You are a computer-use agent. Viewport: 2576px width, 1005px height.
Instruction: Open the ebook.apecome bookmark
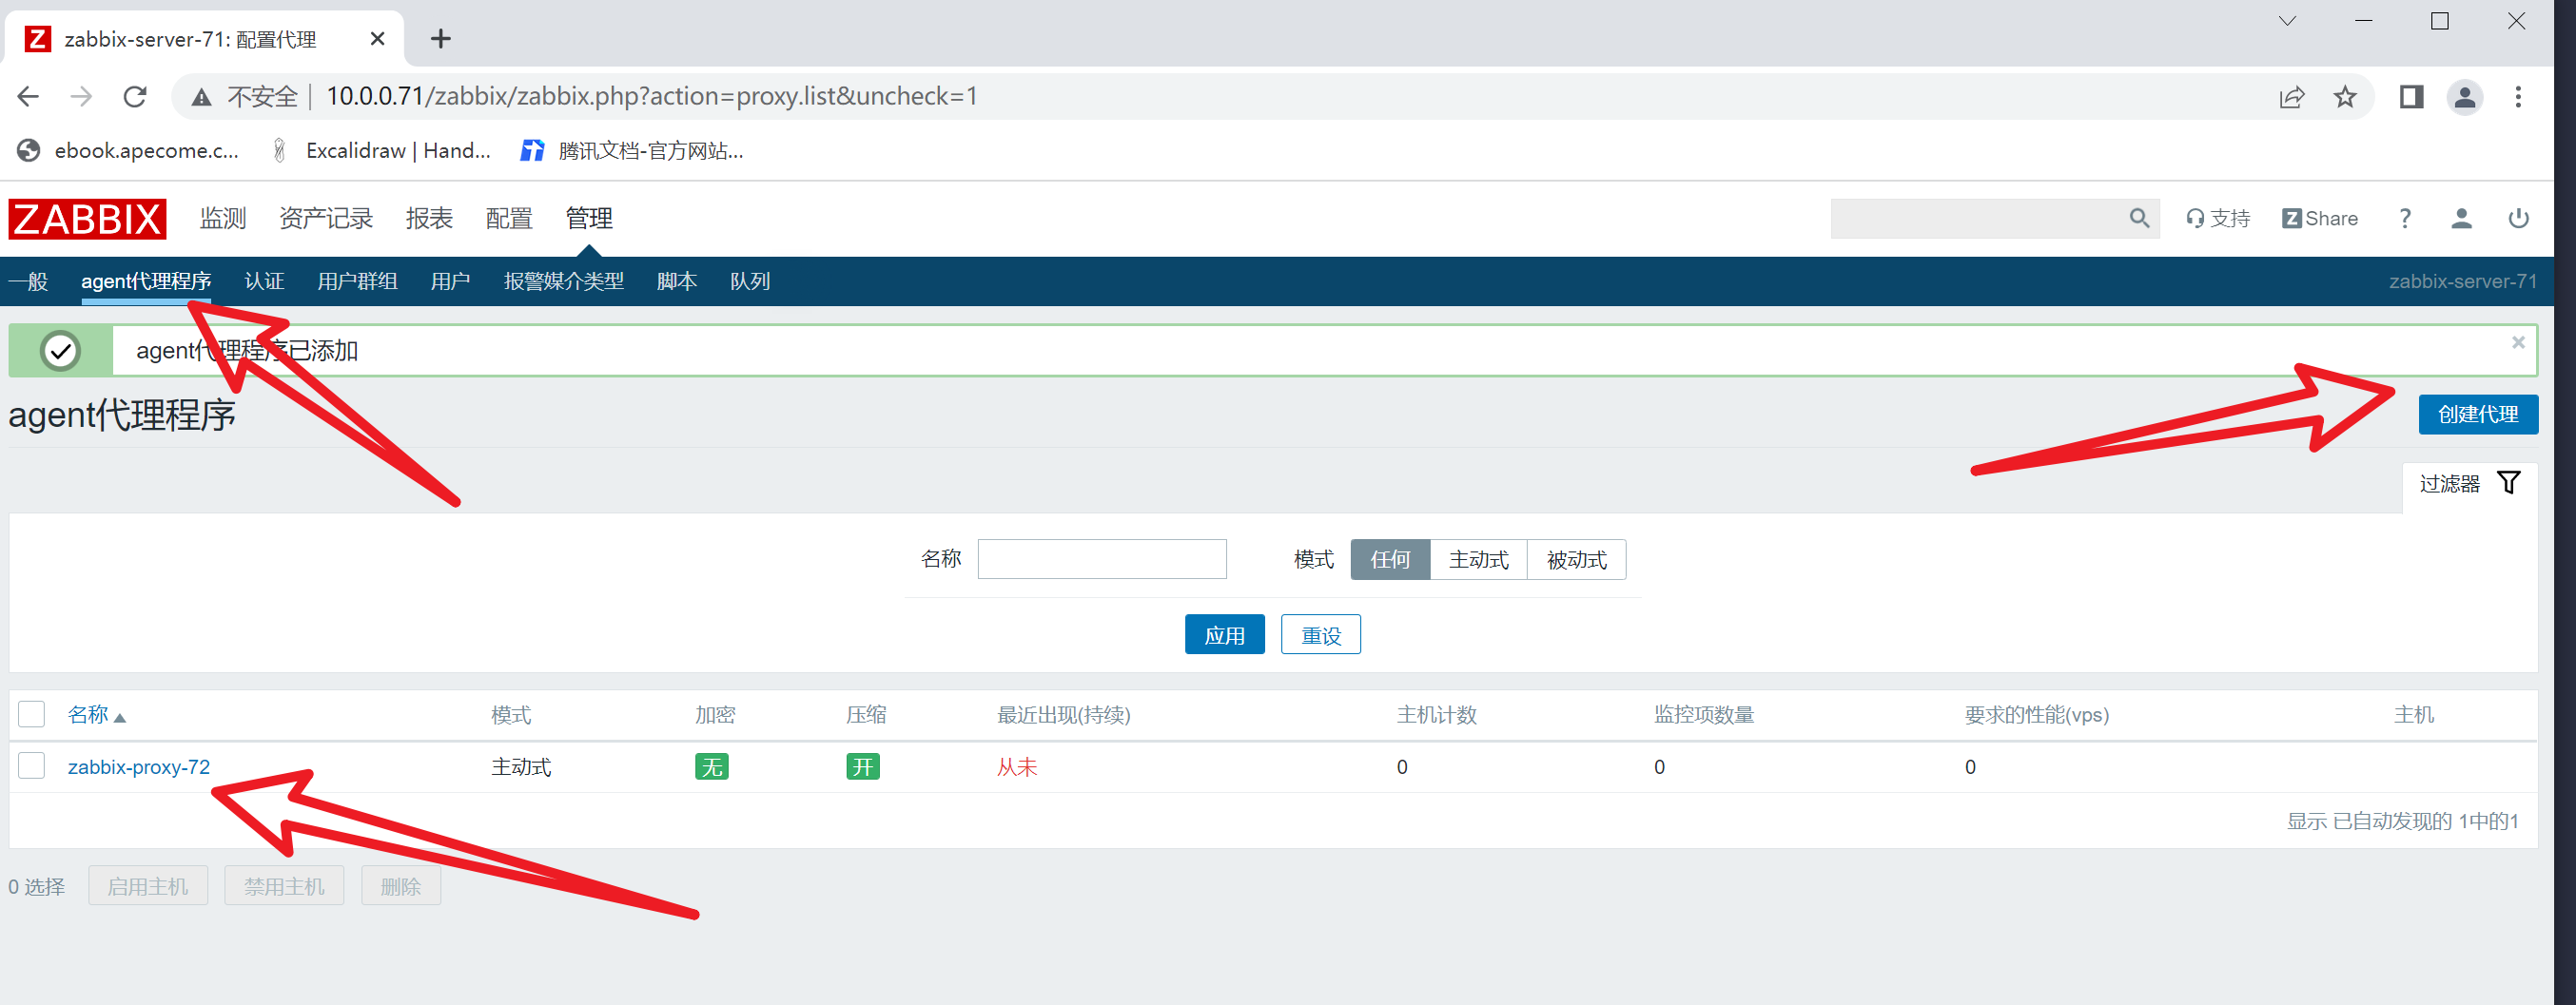(129, 151)
